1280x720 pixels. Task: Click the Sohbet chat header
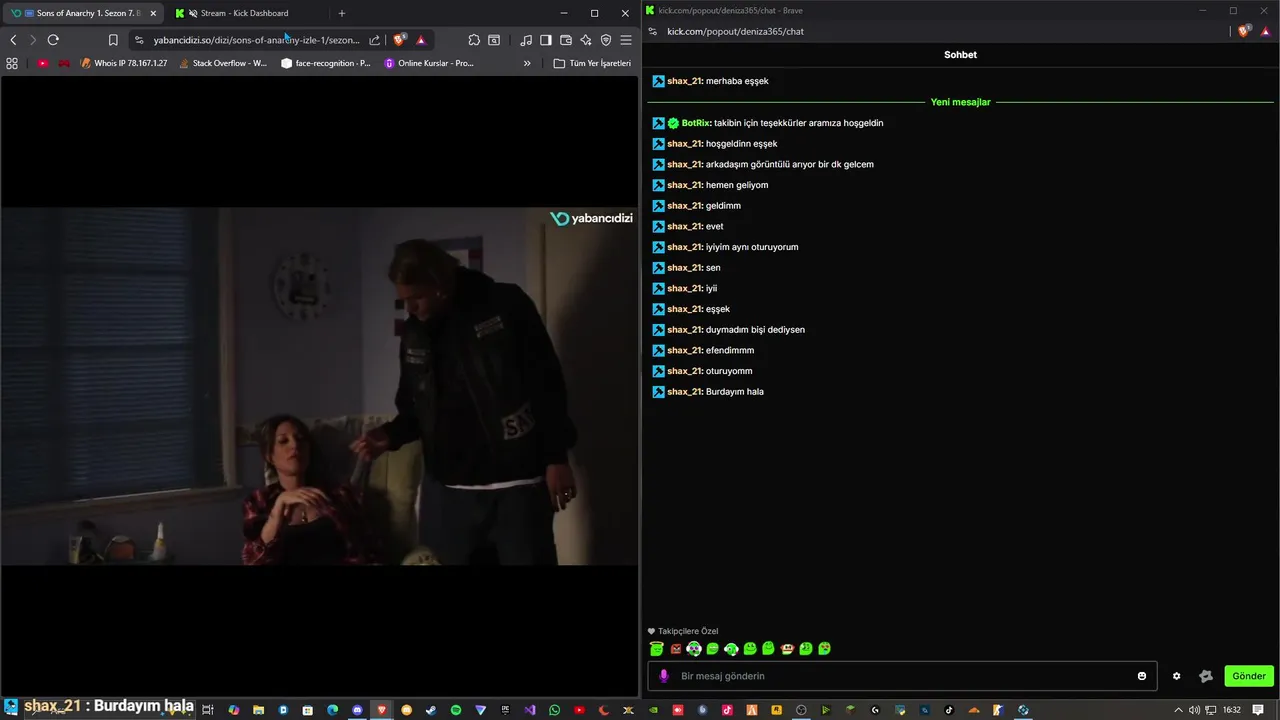pos(960,55)
